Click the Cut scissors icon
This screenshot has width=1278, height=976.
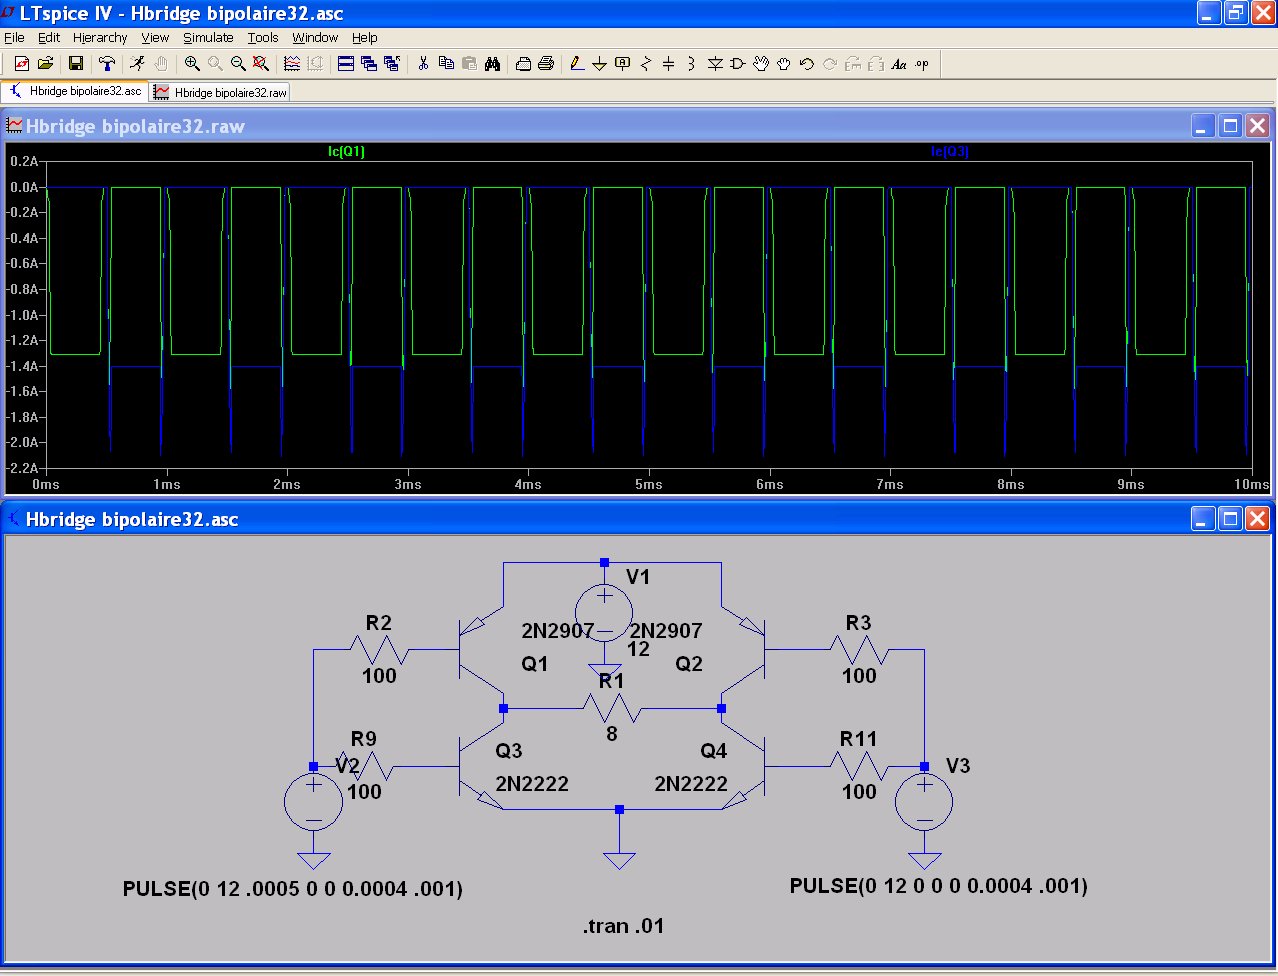click(x=423, y=64)
